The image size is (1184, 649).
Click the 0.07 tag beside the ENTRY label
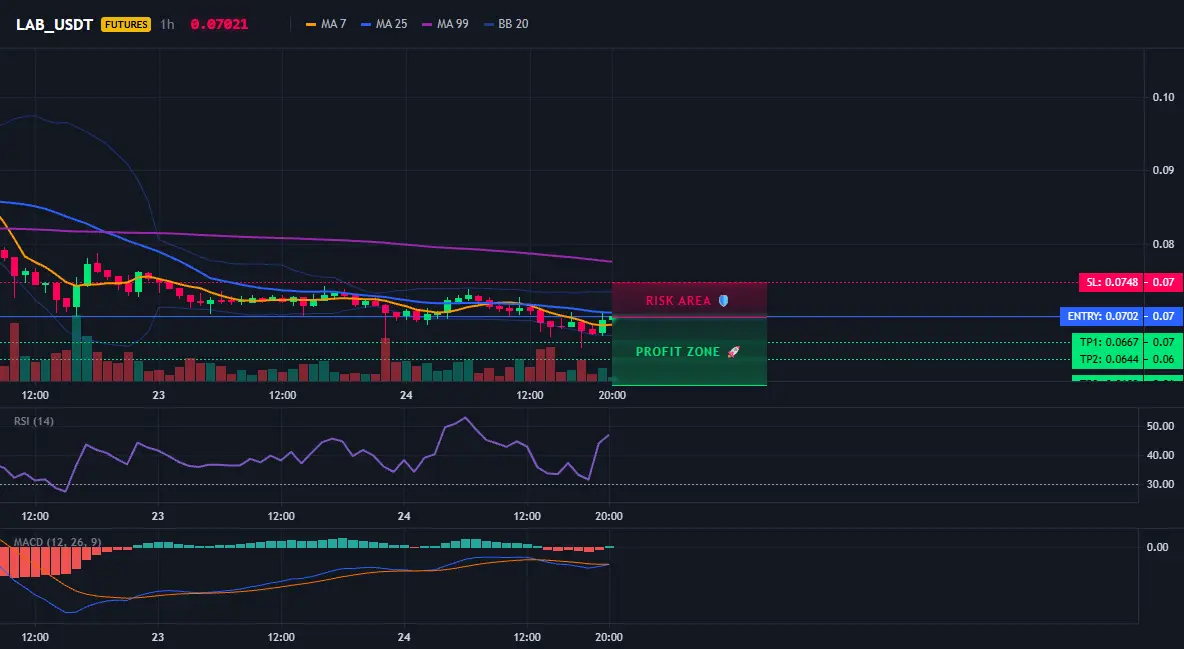click(x=1164, y=317)
